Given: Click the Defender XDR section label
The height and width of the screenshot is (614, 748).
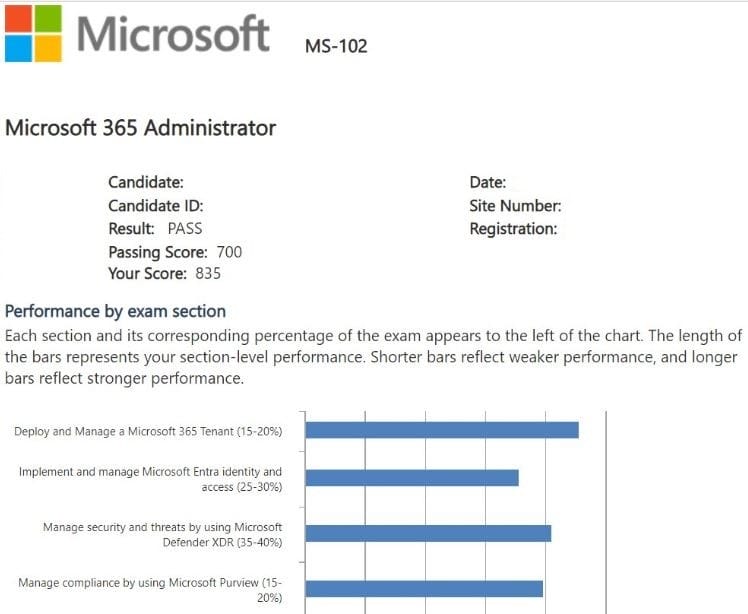Looking at the screenshot, I should click(x=162, y=534).
